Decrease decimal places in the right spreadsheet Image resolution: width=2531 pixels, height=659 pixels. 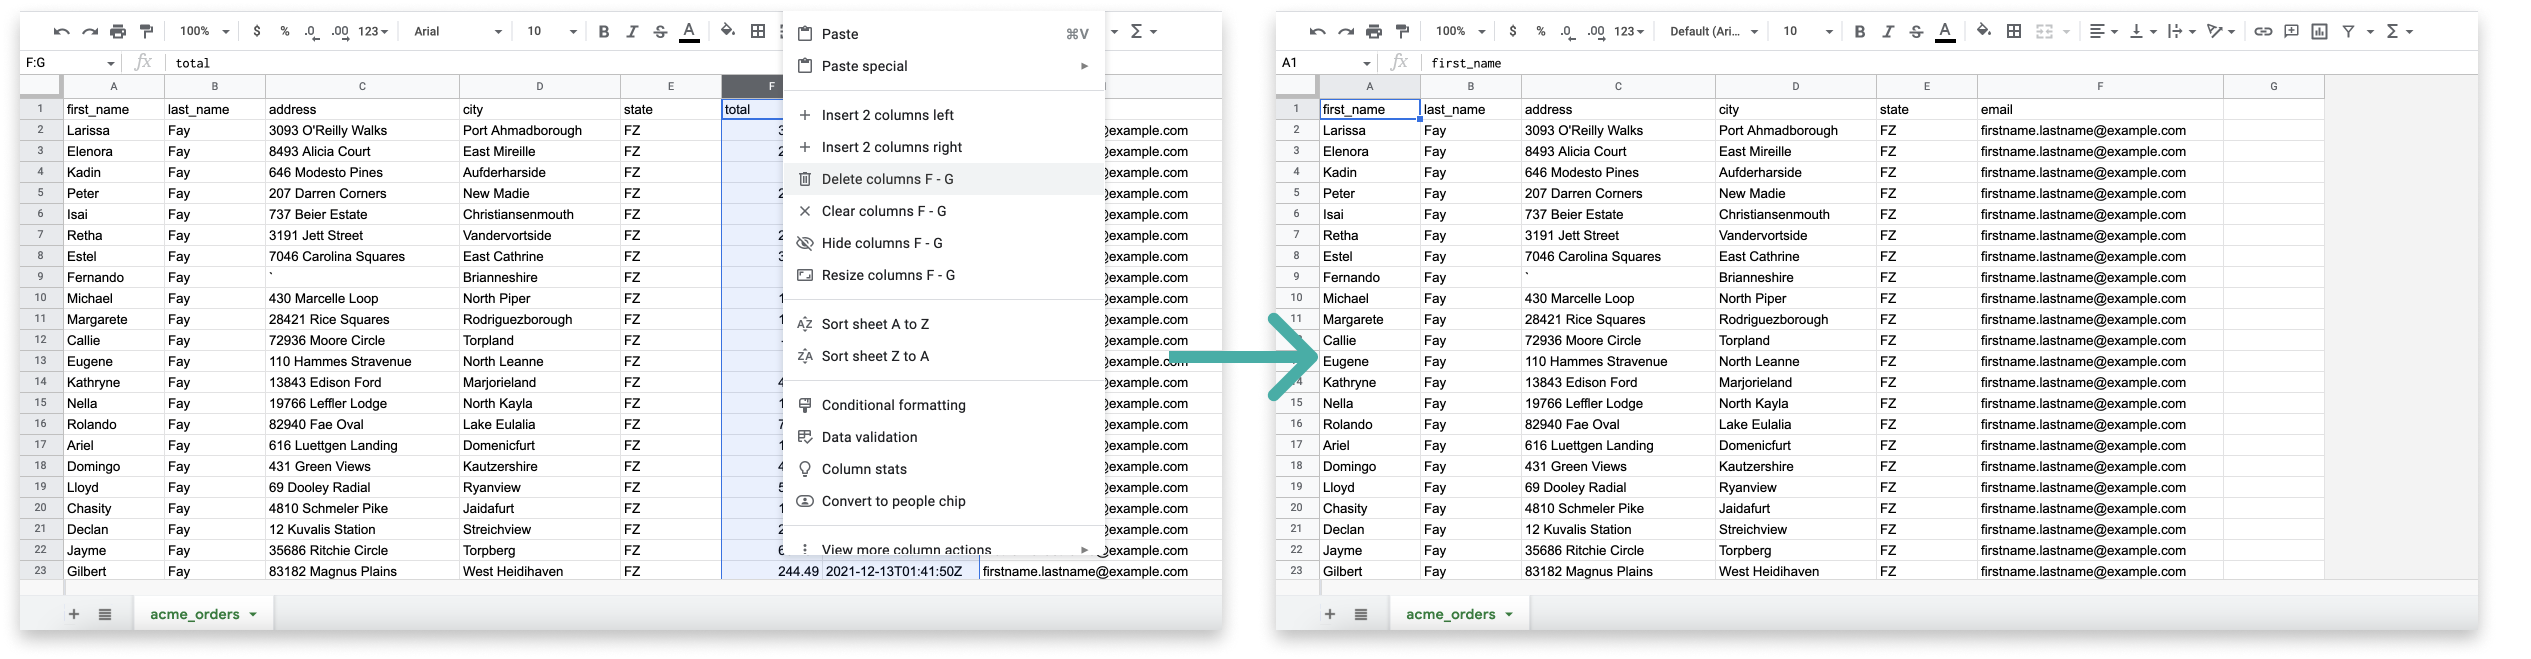(1568, 32)
